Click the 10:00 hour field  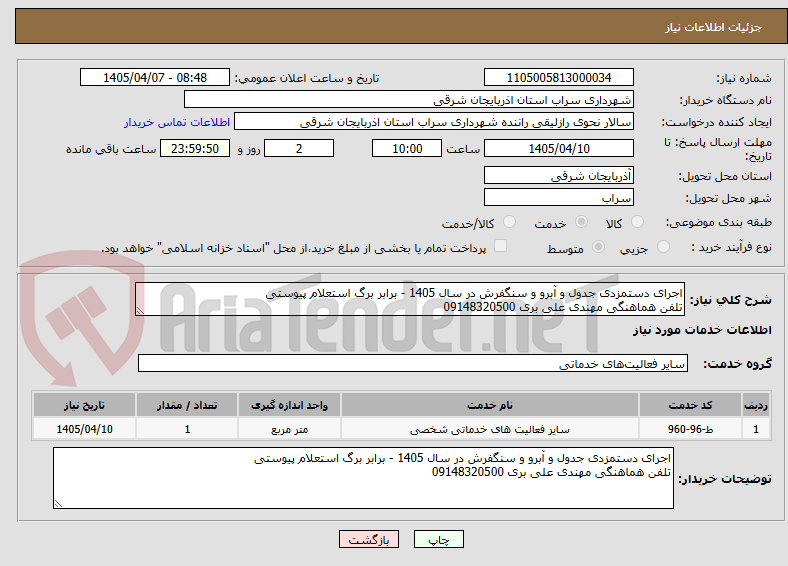(x=407, y=148)
